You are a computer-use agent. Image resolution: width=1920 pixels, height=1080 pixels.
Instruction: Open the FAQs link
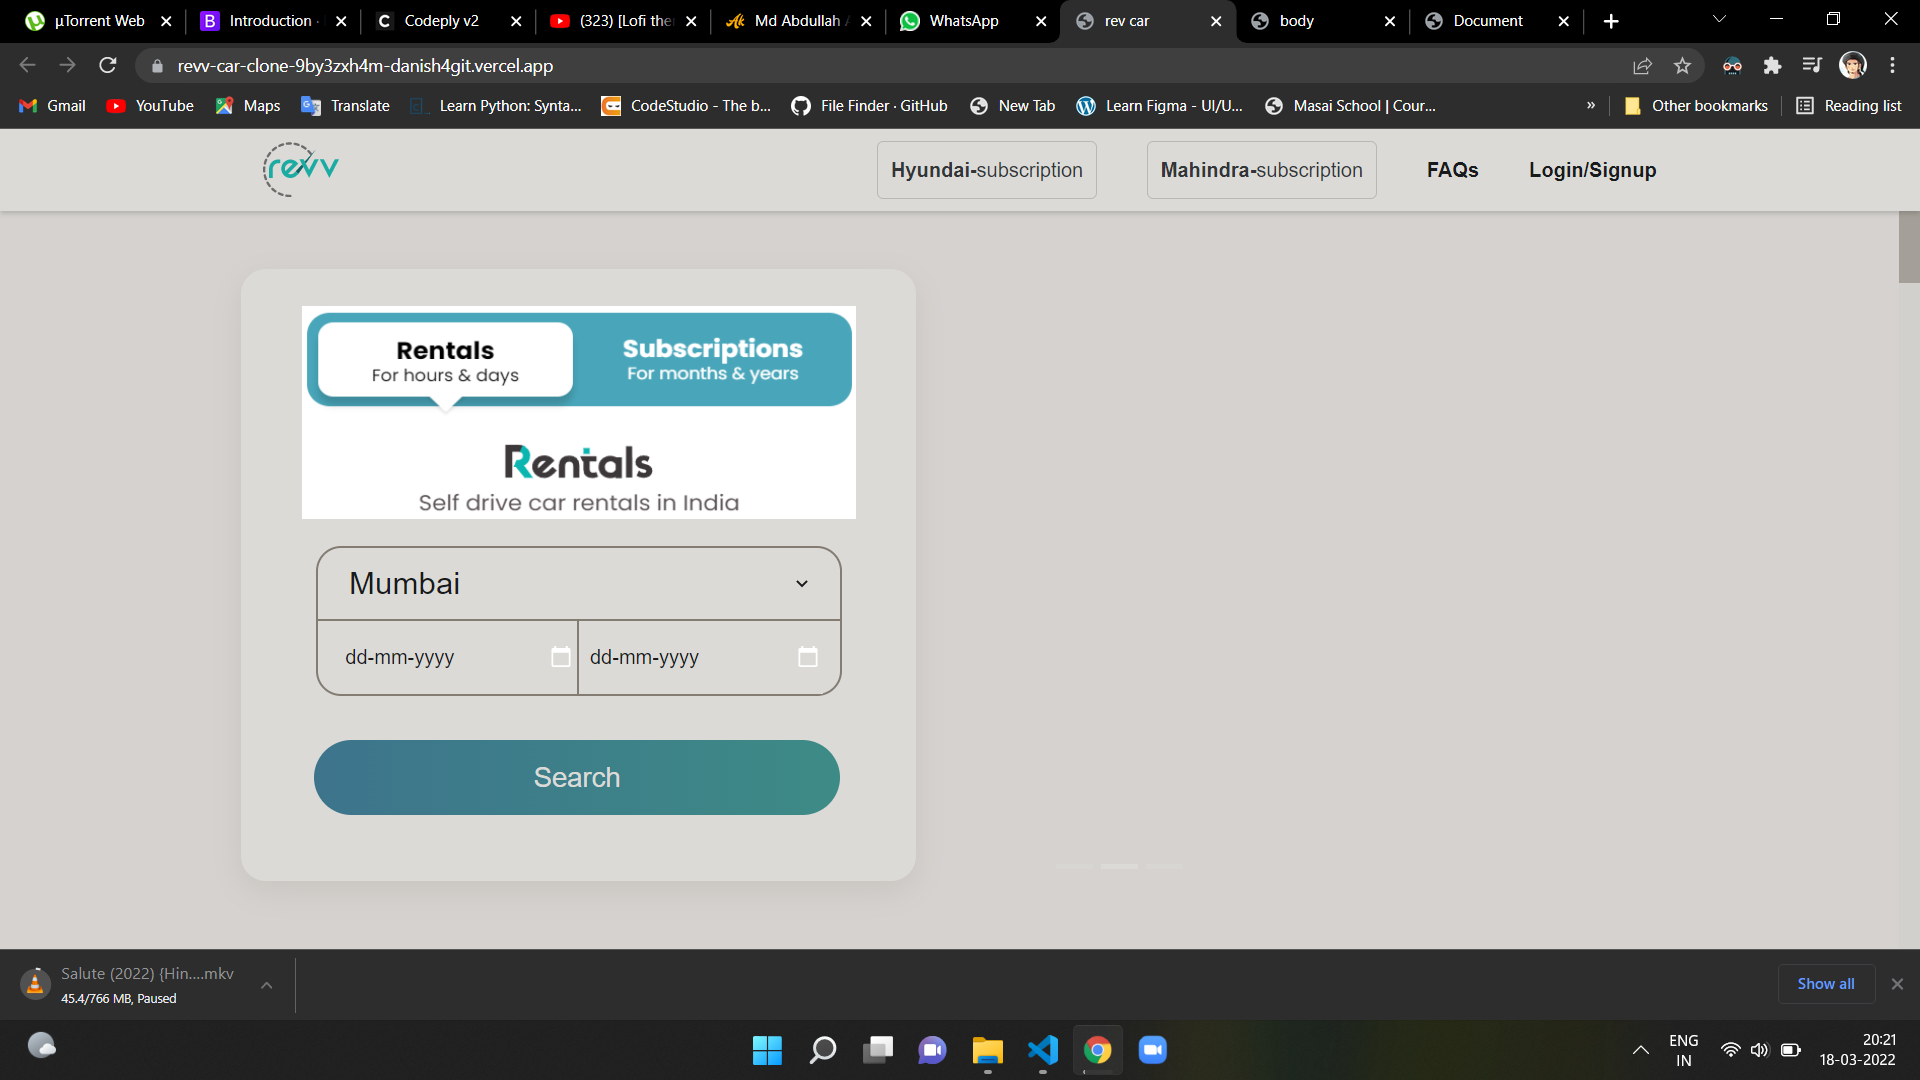[x=1452, y=170]
